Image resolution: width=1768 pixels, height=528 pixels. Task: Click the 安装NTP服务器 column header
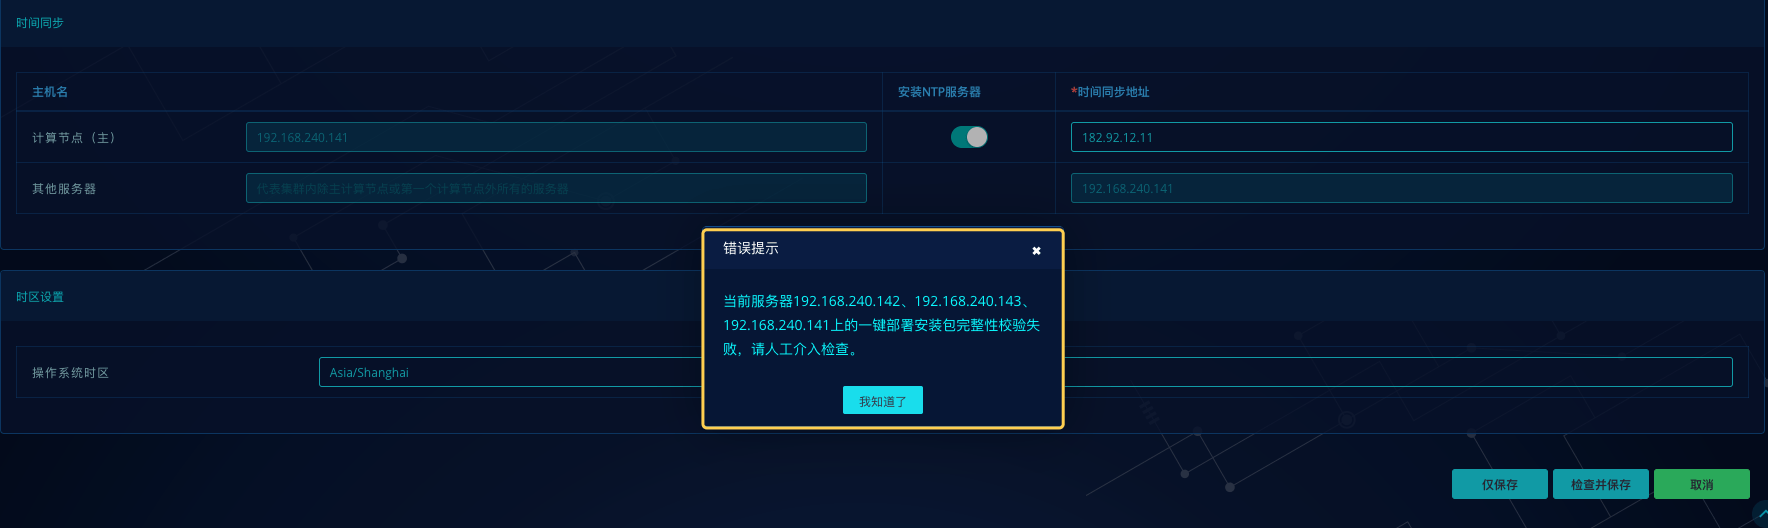click(939, 92)
